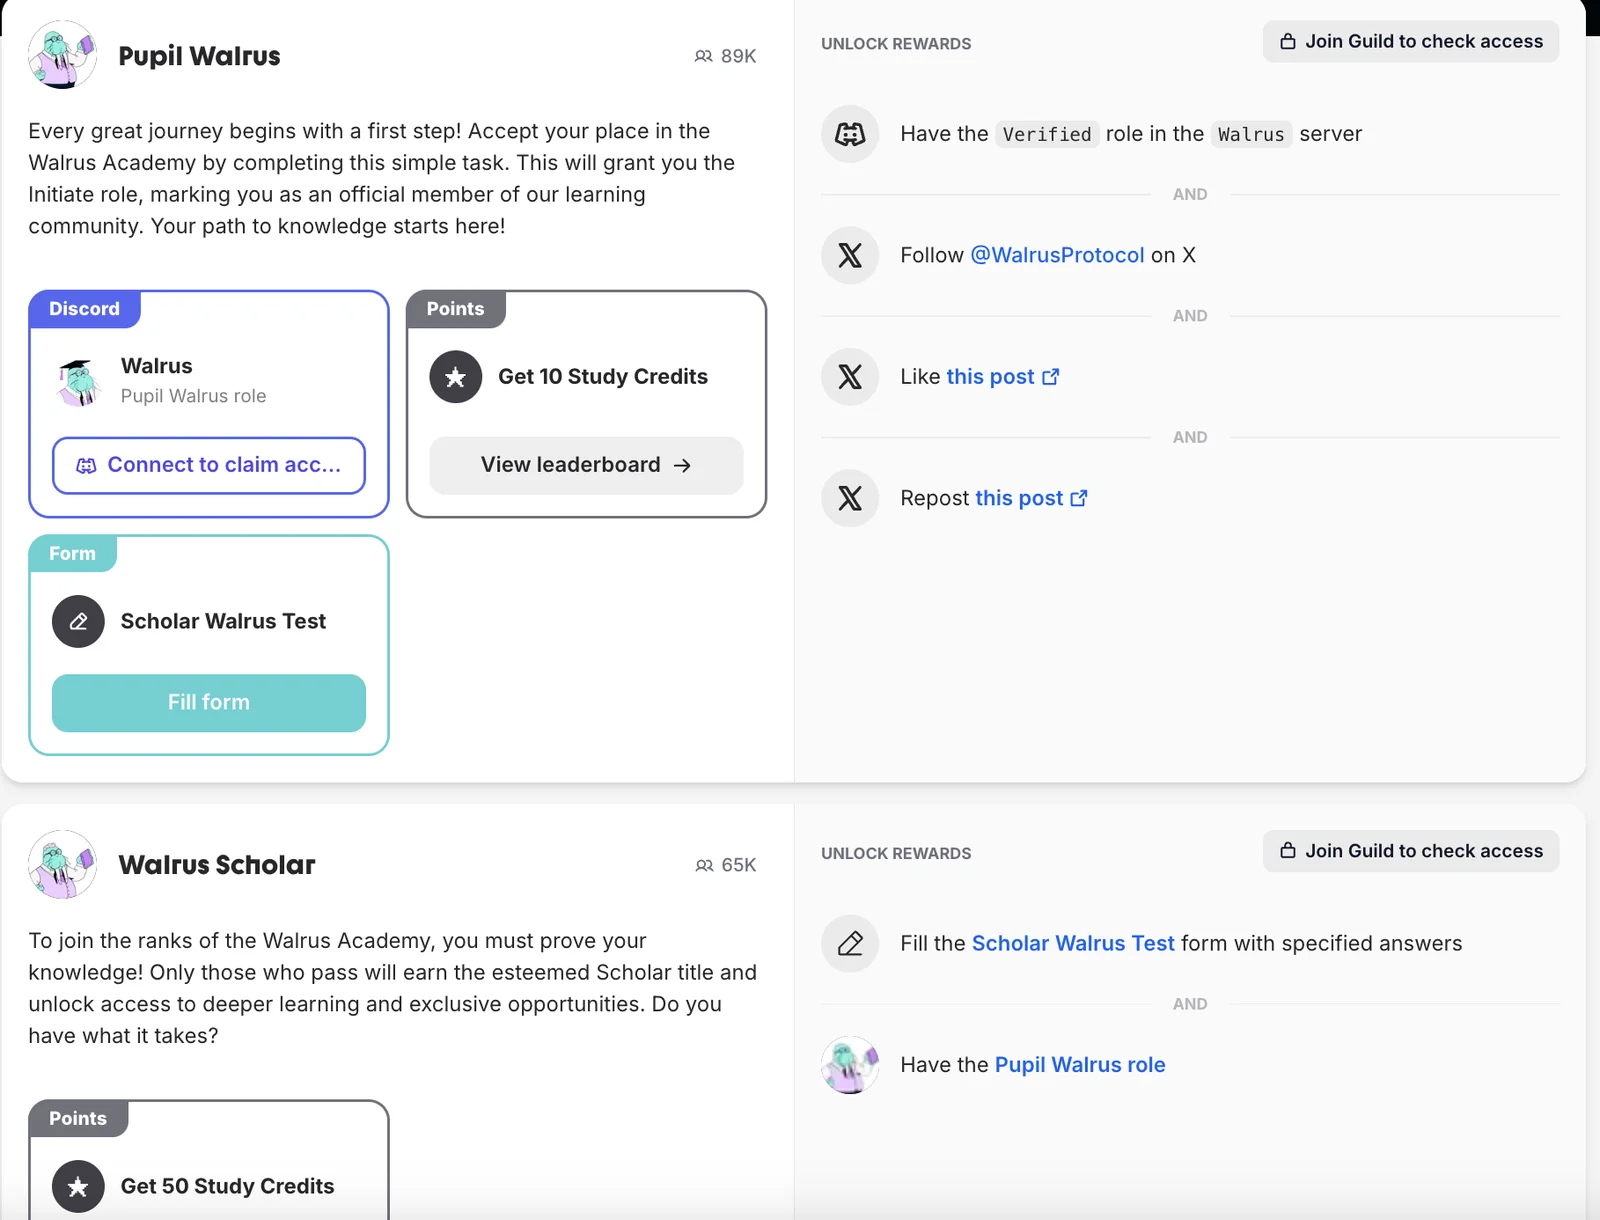The height and width of the screenshot is (1220, 1600).
Task: Click the Get 50 Study Credits text
Action: [x=227, y=1186]
